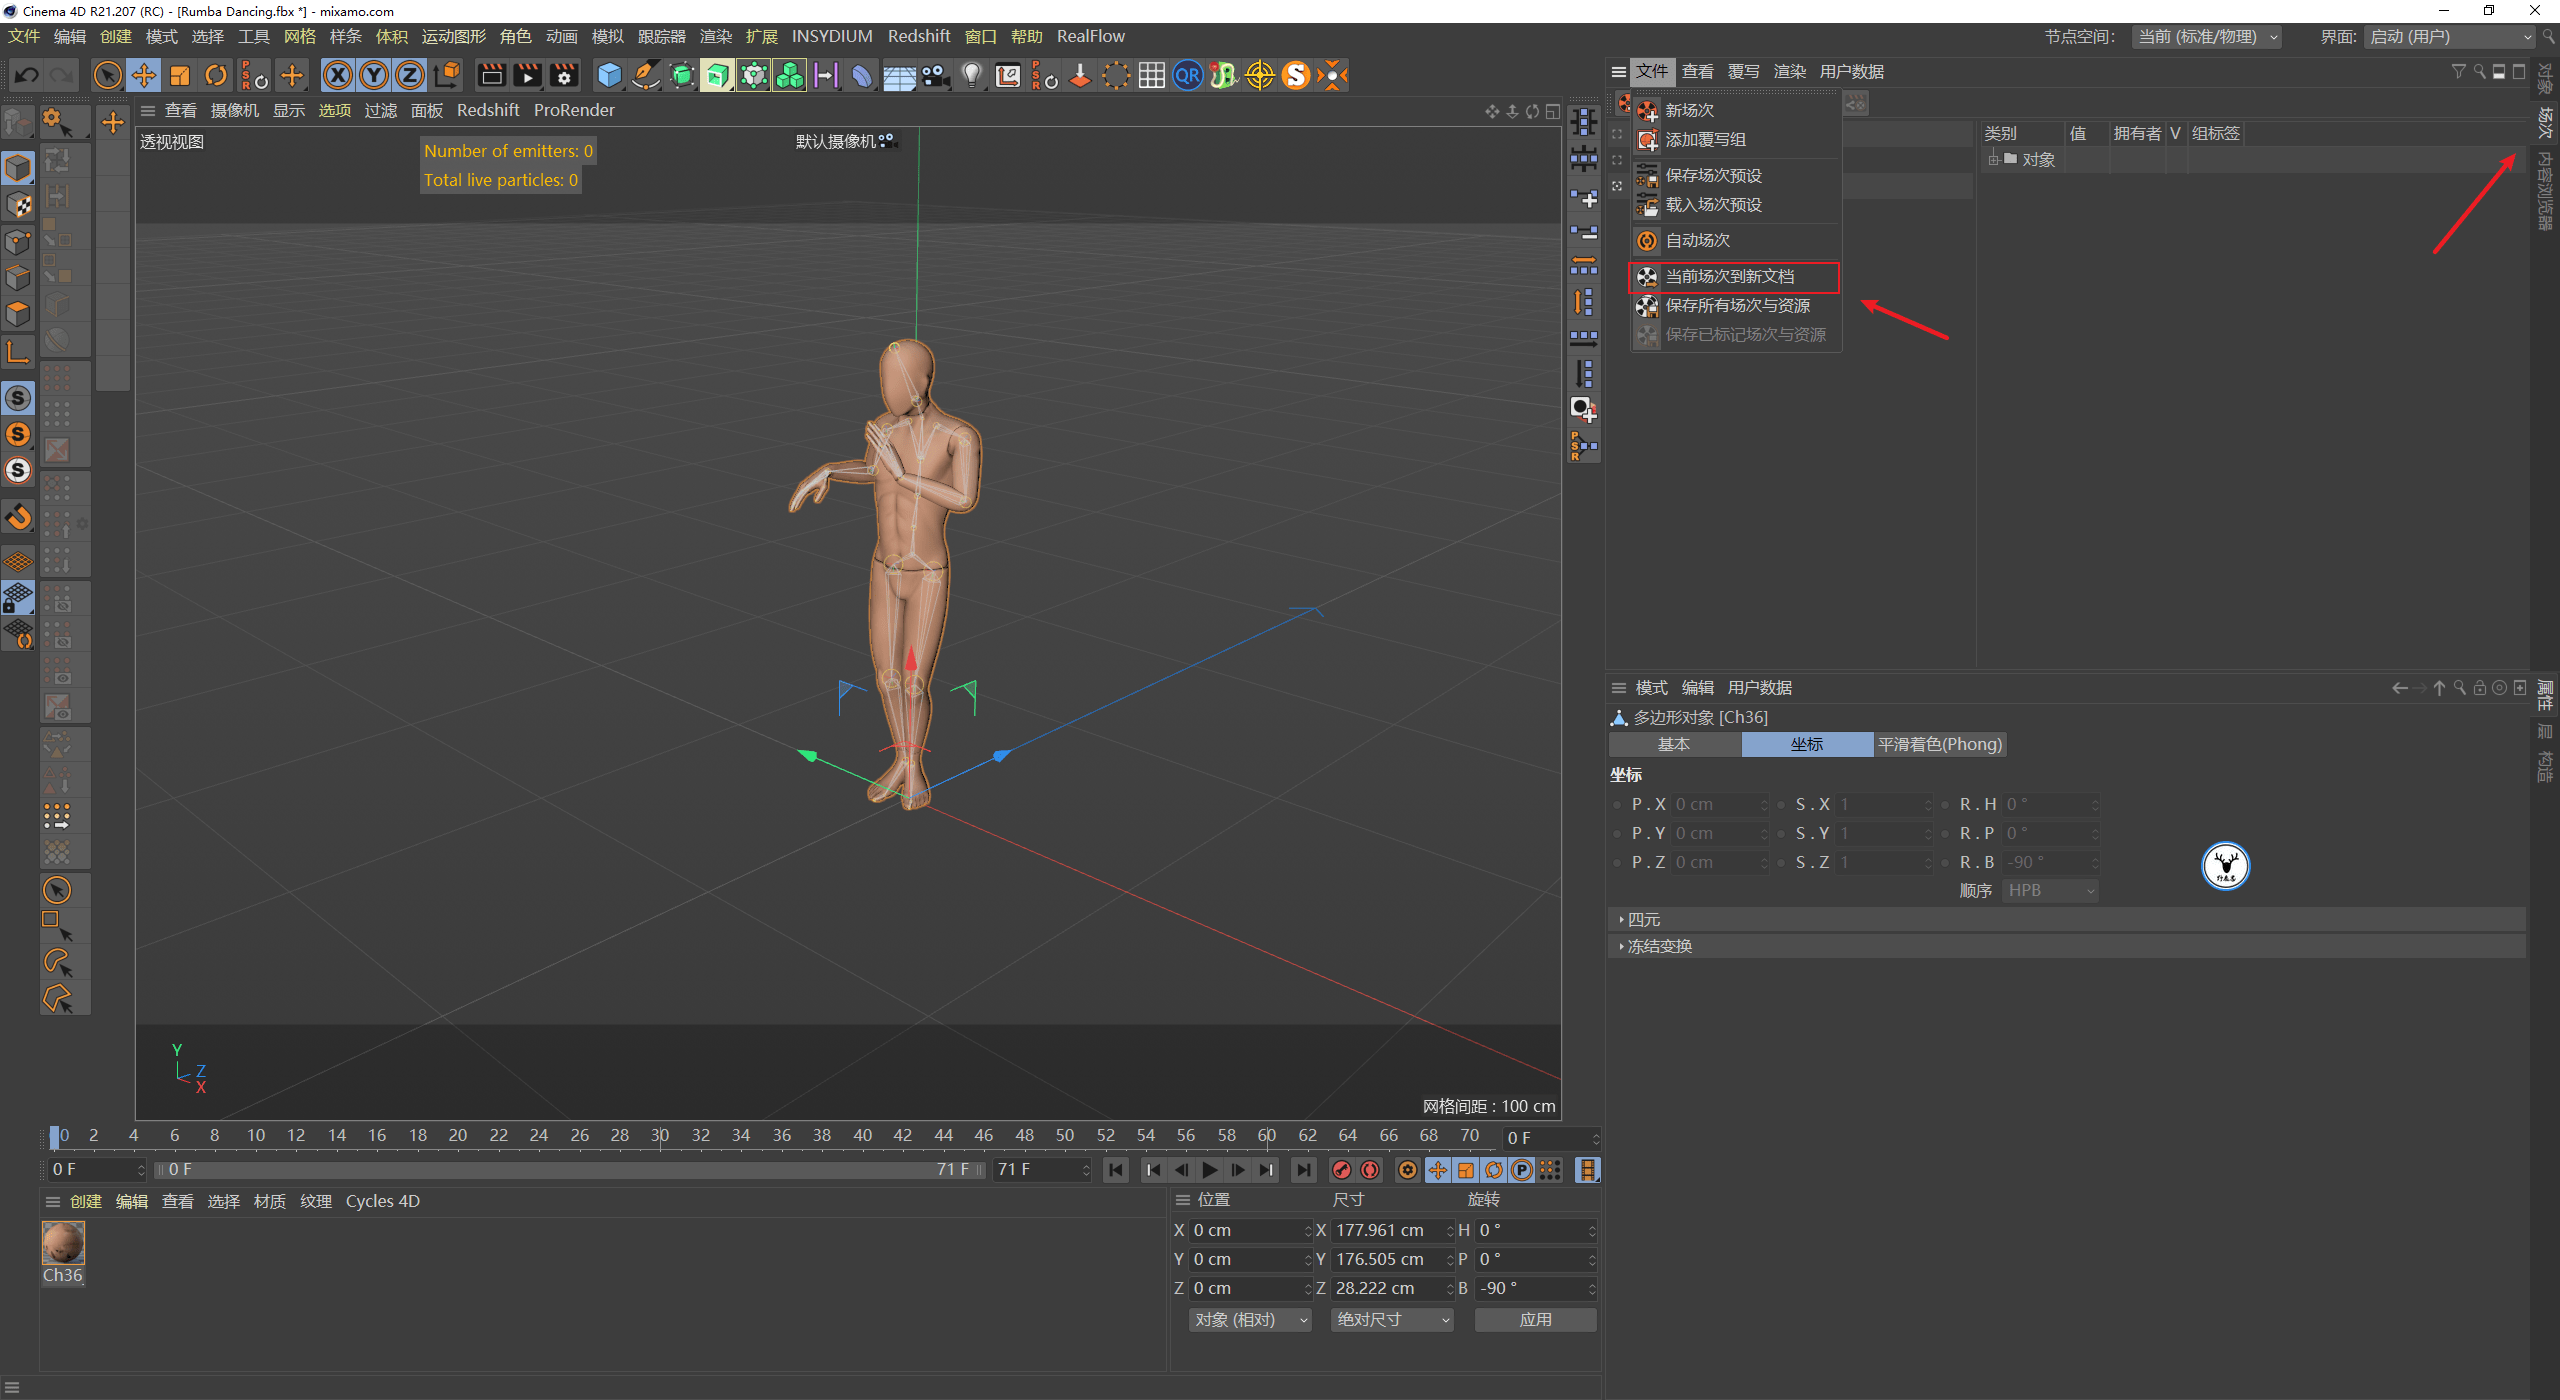Select the Ch36 material thumbnail
This screenshot has width=2560, height=1400.
pos(63,1243)
